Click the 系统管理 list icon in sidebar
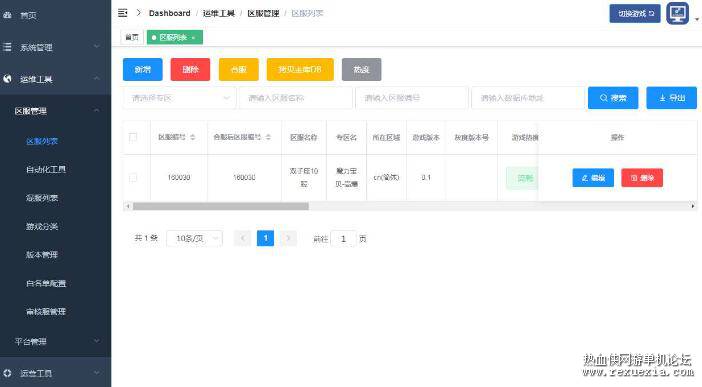The width and height of the screenshot is (702, 387). (7, 47)
